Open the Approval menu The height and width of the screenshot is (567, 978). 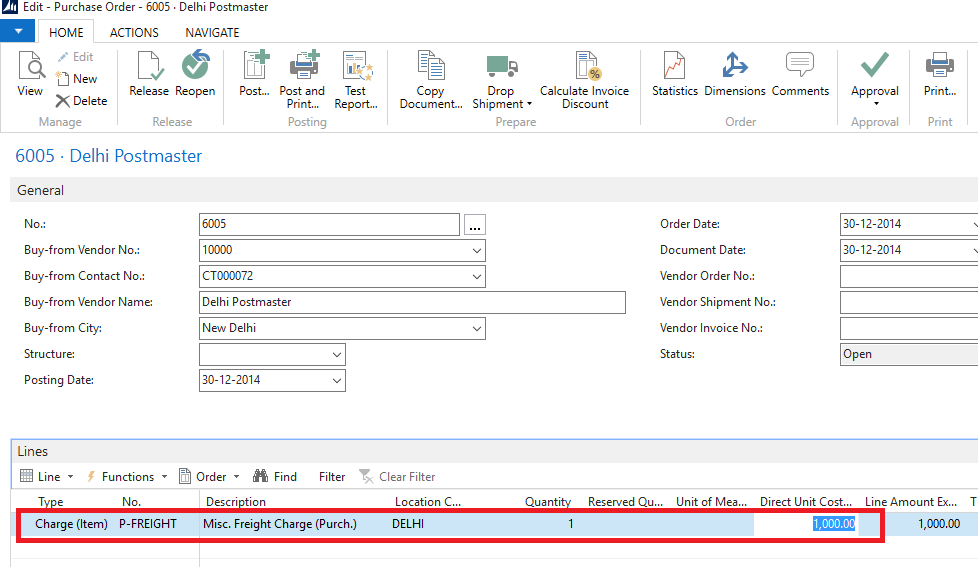pyautogui.click(x=875, y=78)
